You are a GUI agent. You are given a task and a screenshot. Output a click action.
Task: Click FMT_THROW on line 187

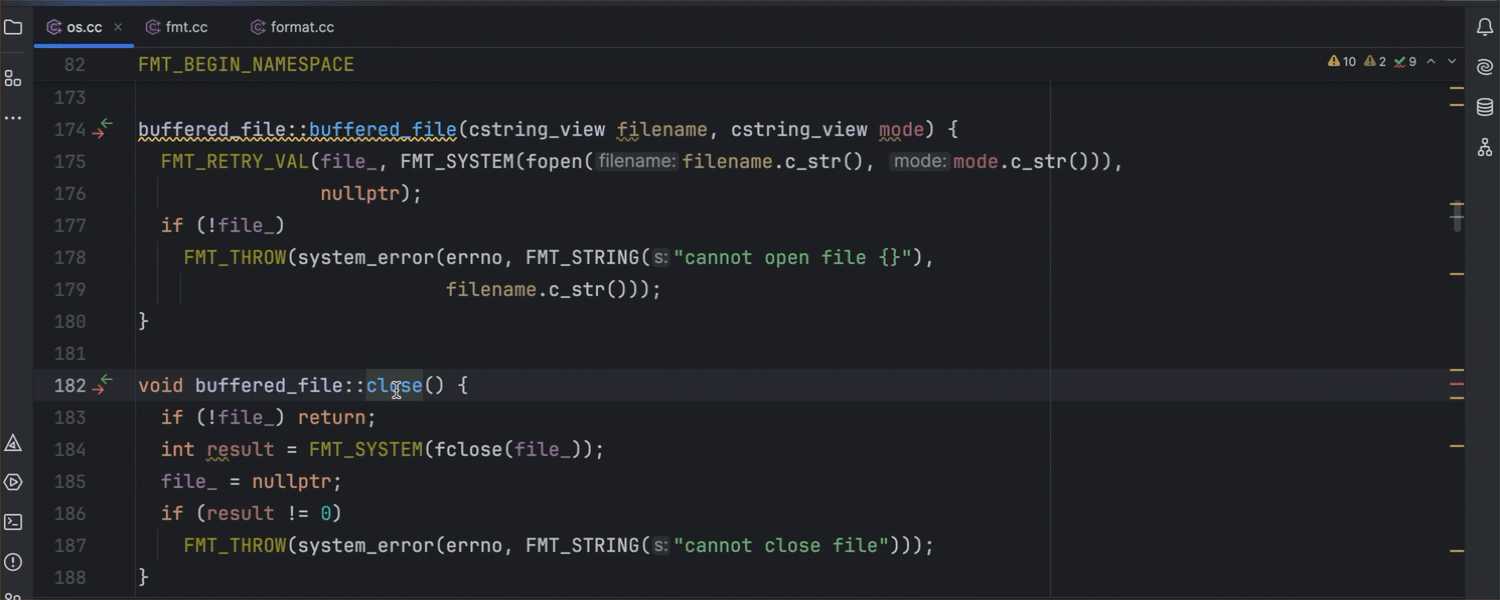[235, 545]
